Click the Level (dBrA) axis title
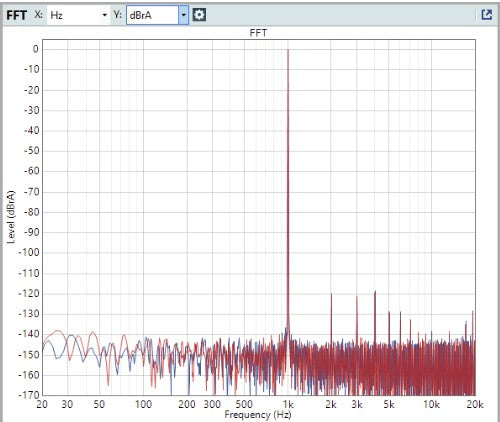 pos(11,217)
